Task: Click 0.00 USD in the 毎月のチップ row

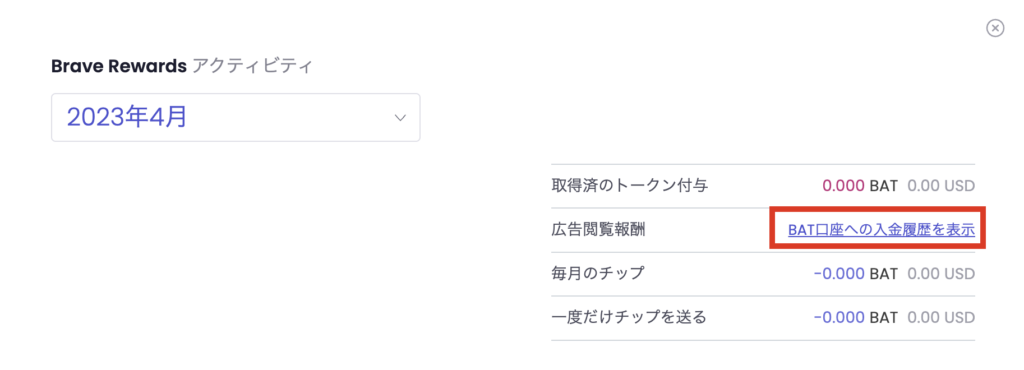Action: tap(941, 273)
